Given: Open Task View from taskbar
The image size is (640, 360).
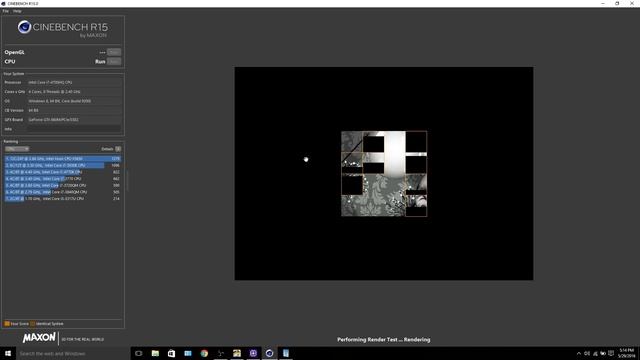Looking at the screenshot, I should (x=139, y=353).
